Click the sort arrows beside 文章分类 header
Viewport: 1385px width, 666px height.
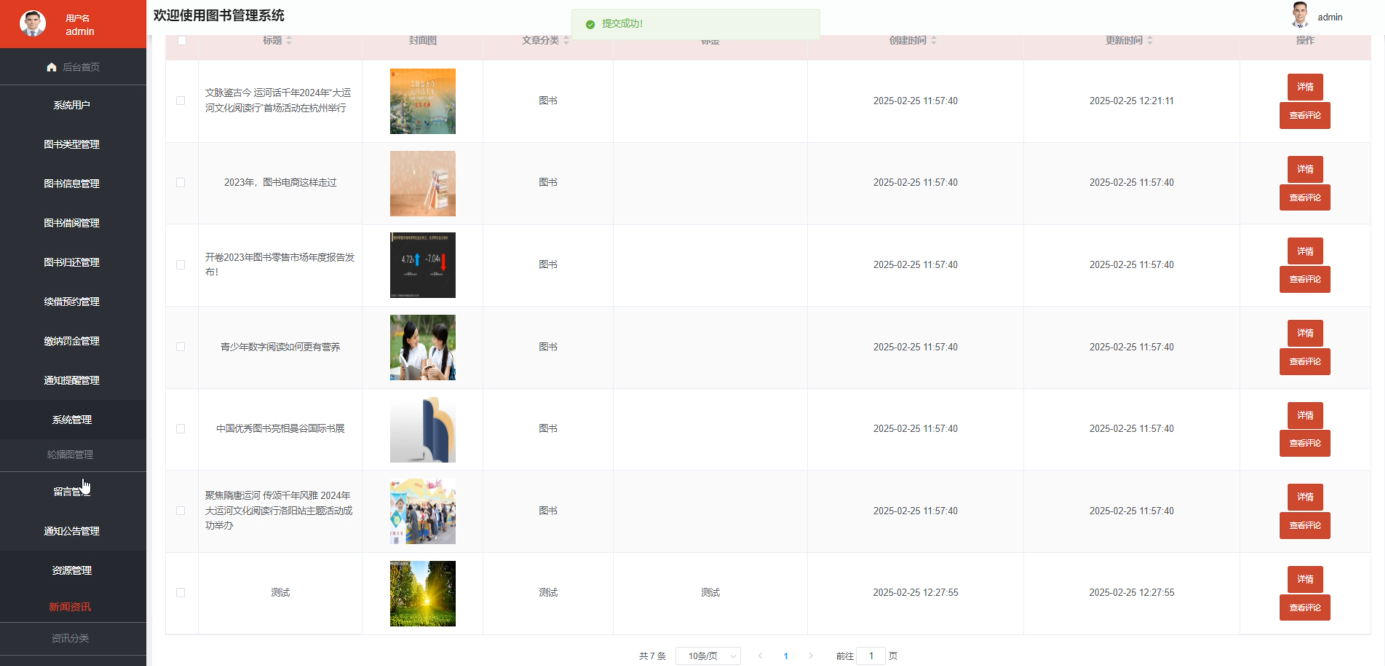(x=566, y=40)
